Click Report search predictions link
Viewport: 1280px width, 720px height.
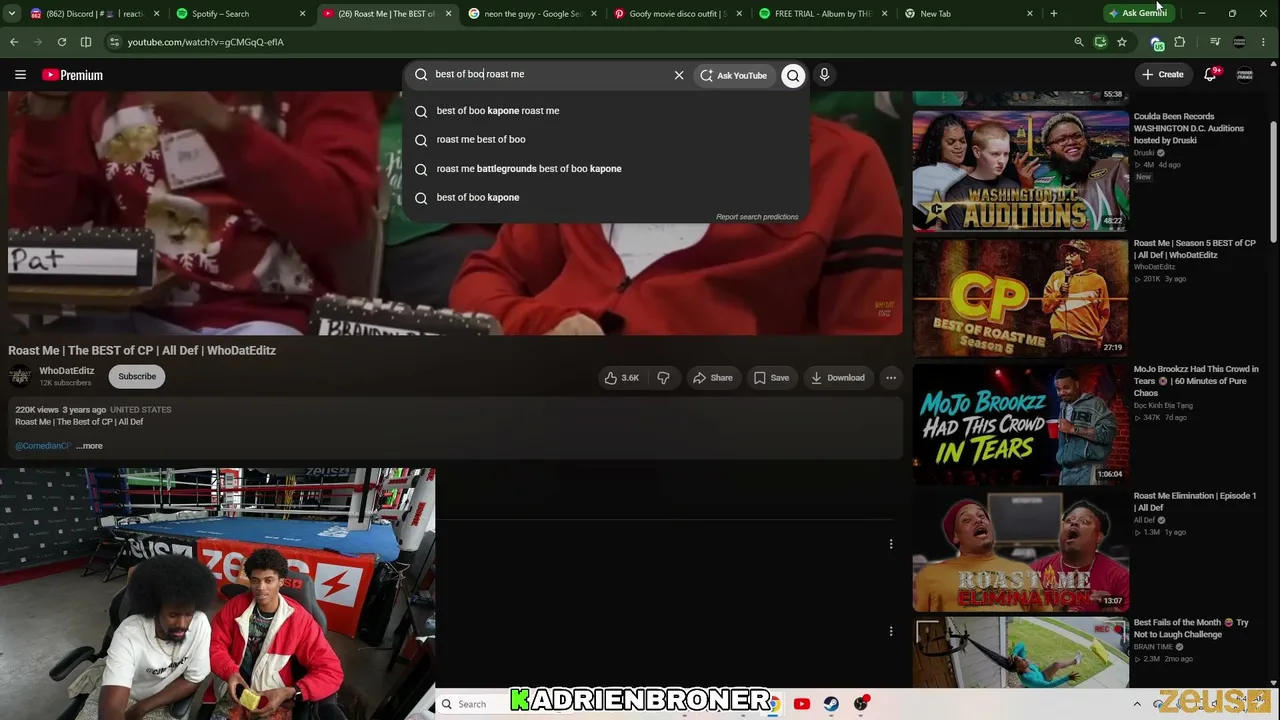pos(757,217)
